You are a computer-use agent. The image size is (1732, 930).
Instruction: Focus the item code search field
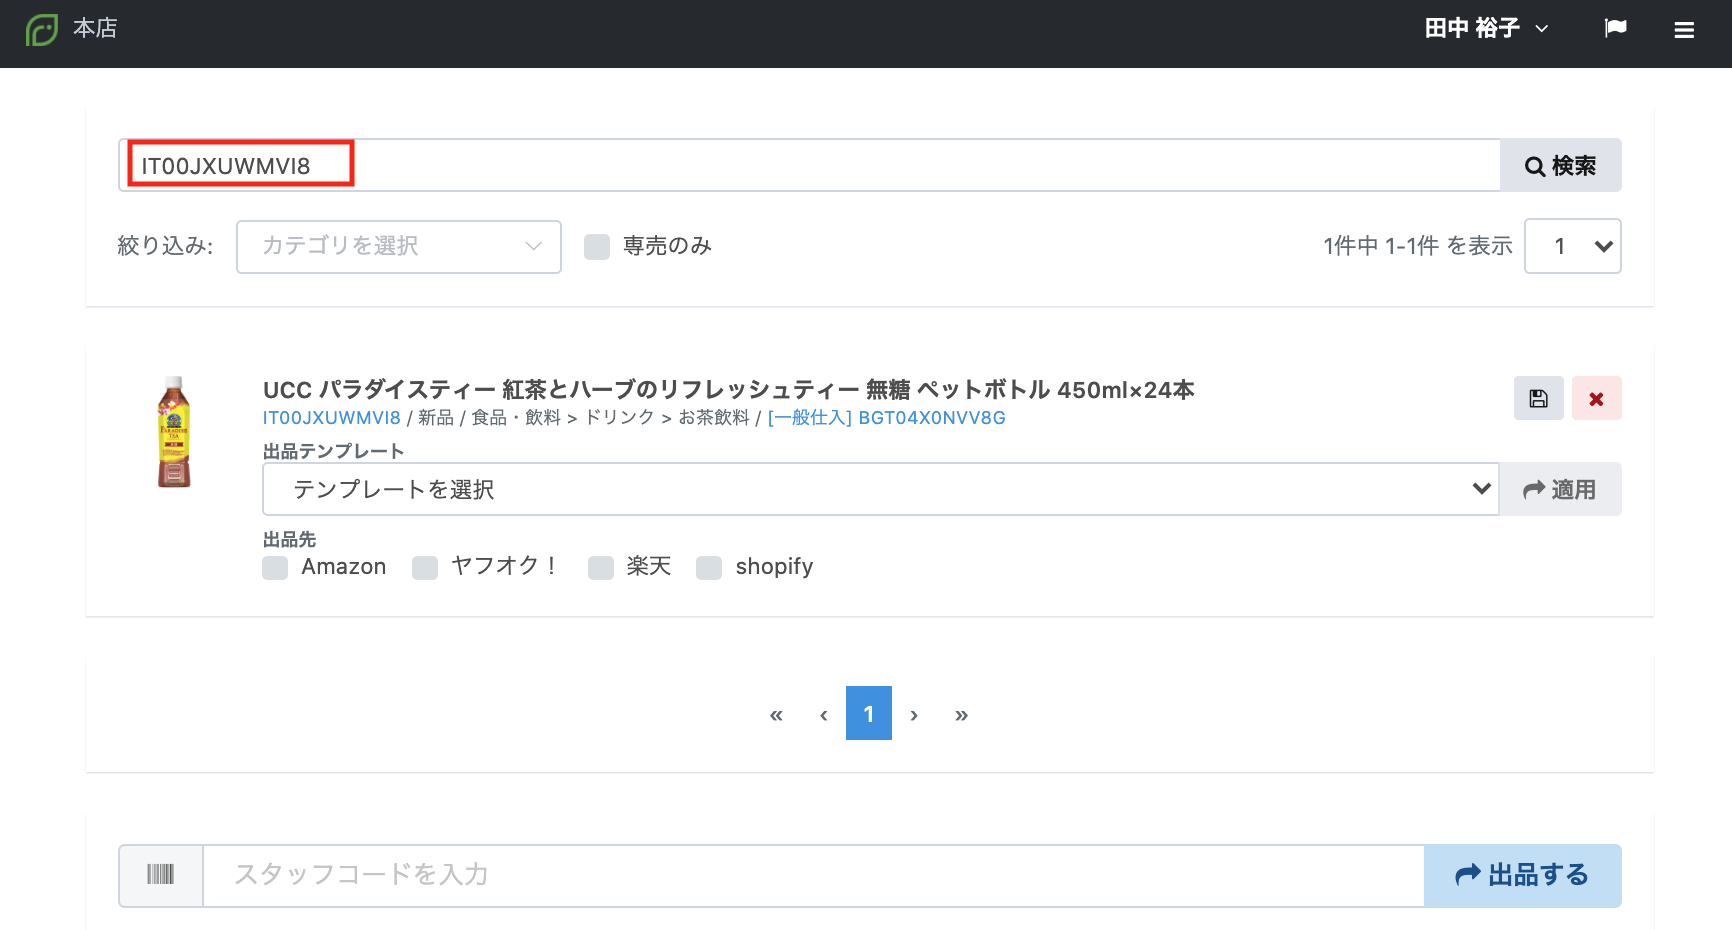(x=810, y=165)
